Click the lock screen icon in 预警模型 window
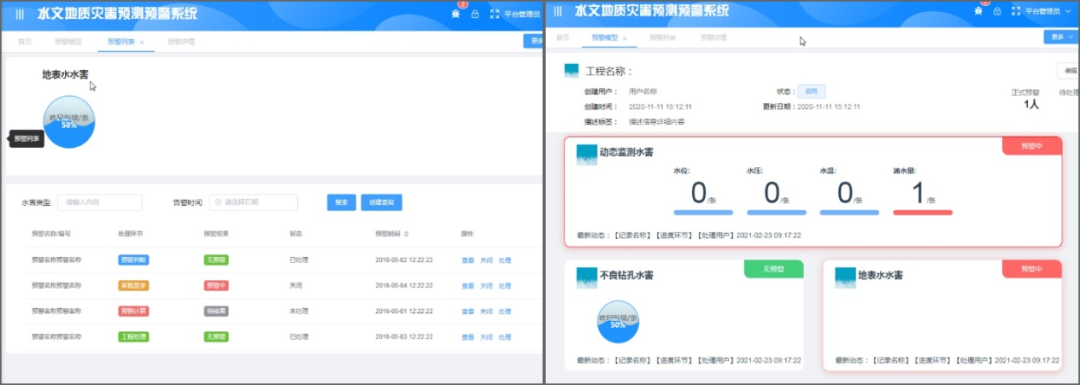1080x385 pixels. [997, 11]
